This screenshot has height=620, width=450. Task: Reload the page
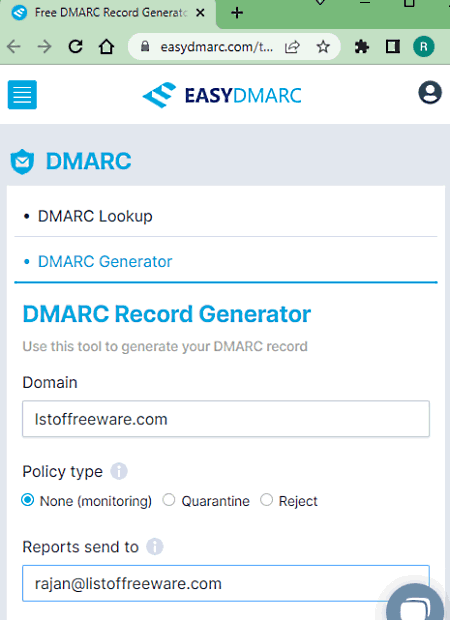tap(75, 47)
